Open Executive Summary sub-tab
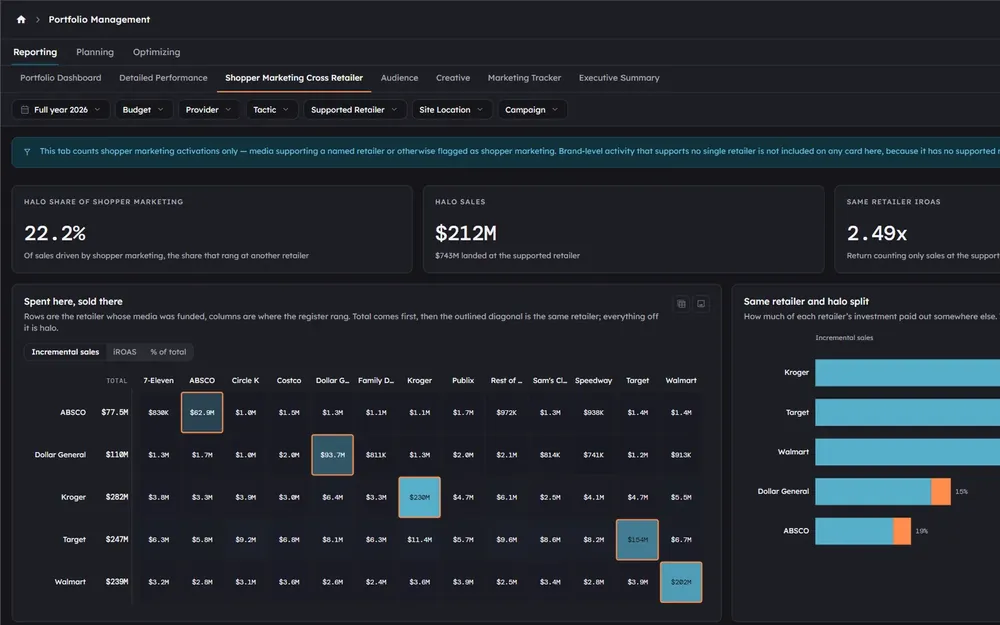1000x625 pixels. (x=619, y=78)
